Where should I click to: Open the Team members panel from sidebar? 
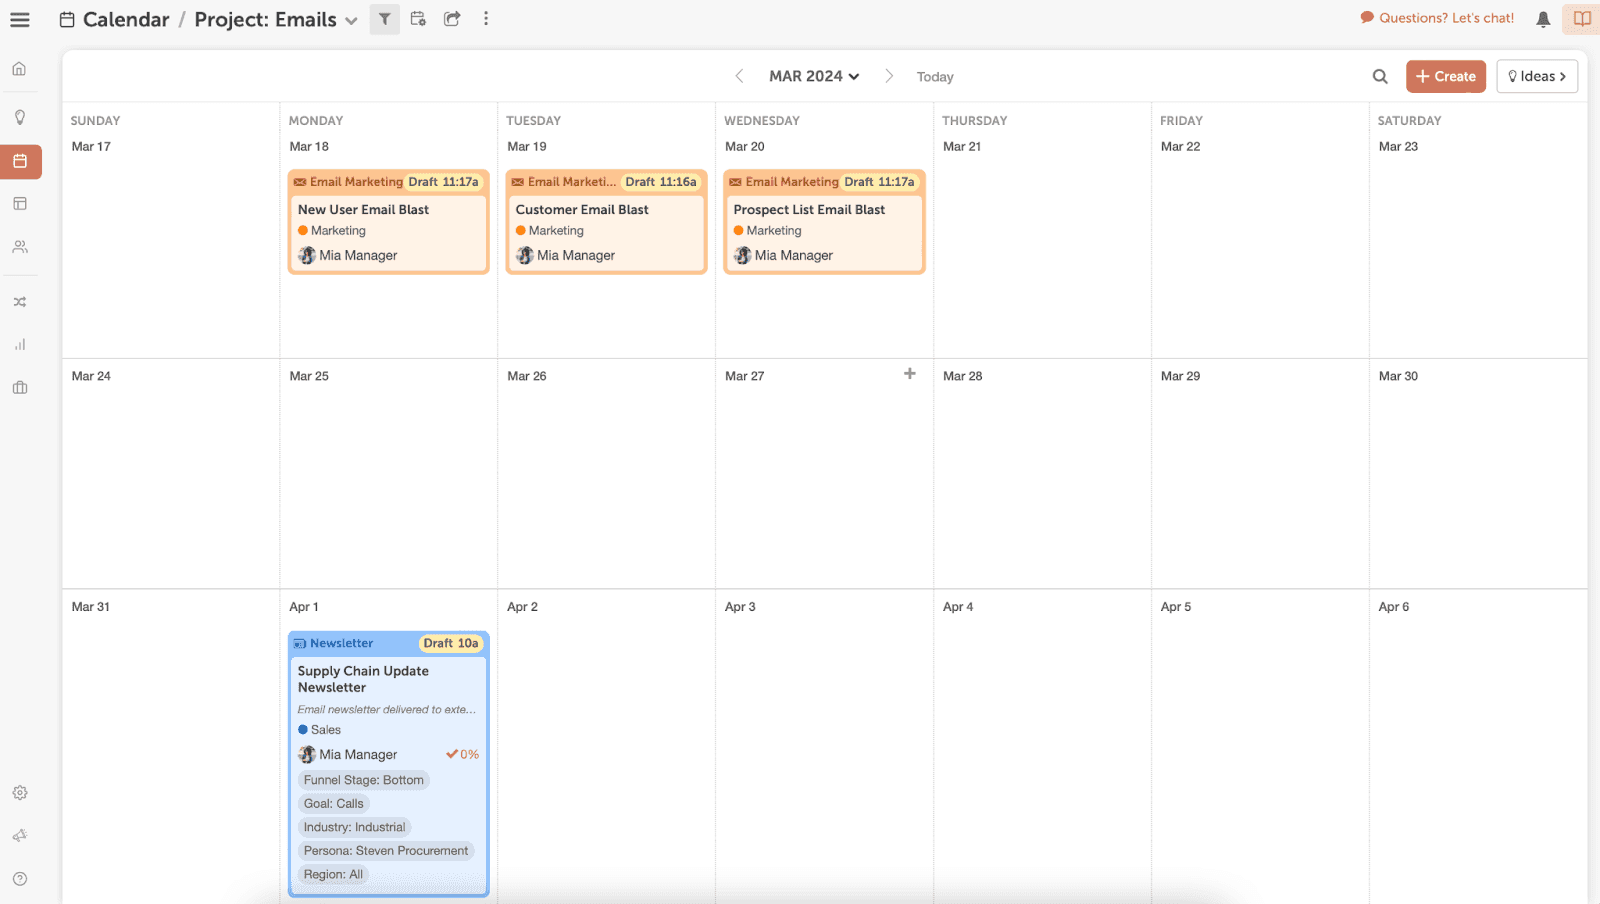[20, 246]
